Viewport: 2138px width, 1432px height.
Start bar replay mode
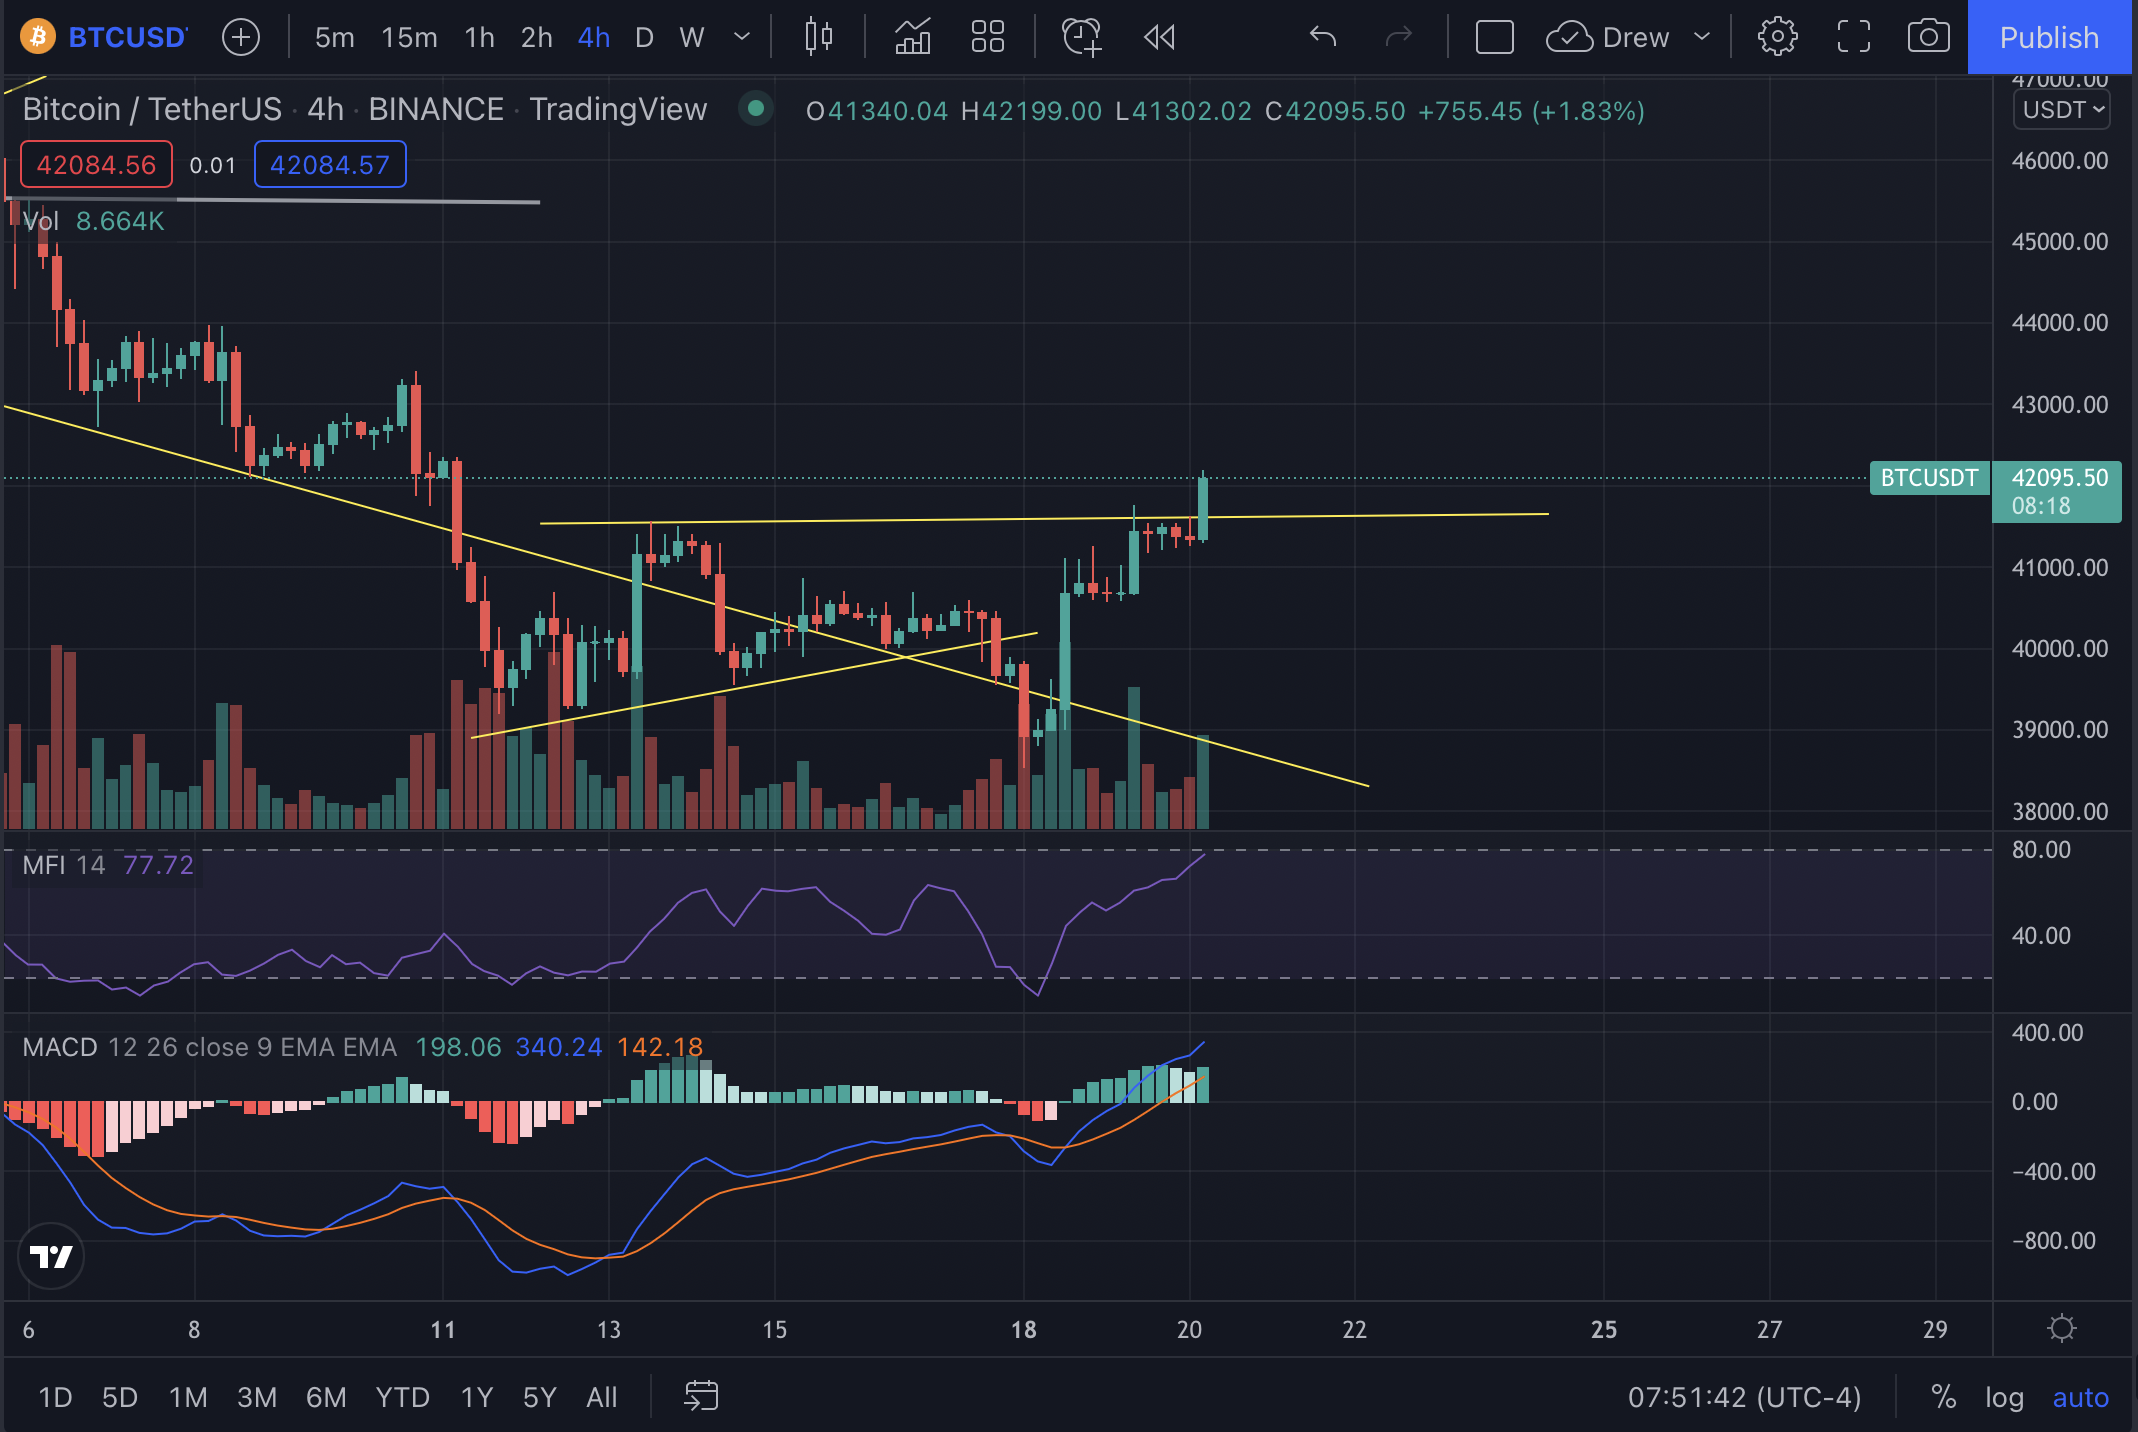coord(1160,37)
